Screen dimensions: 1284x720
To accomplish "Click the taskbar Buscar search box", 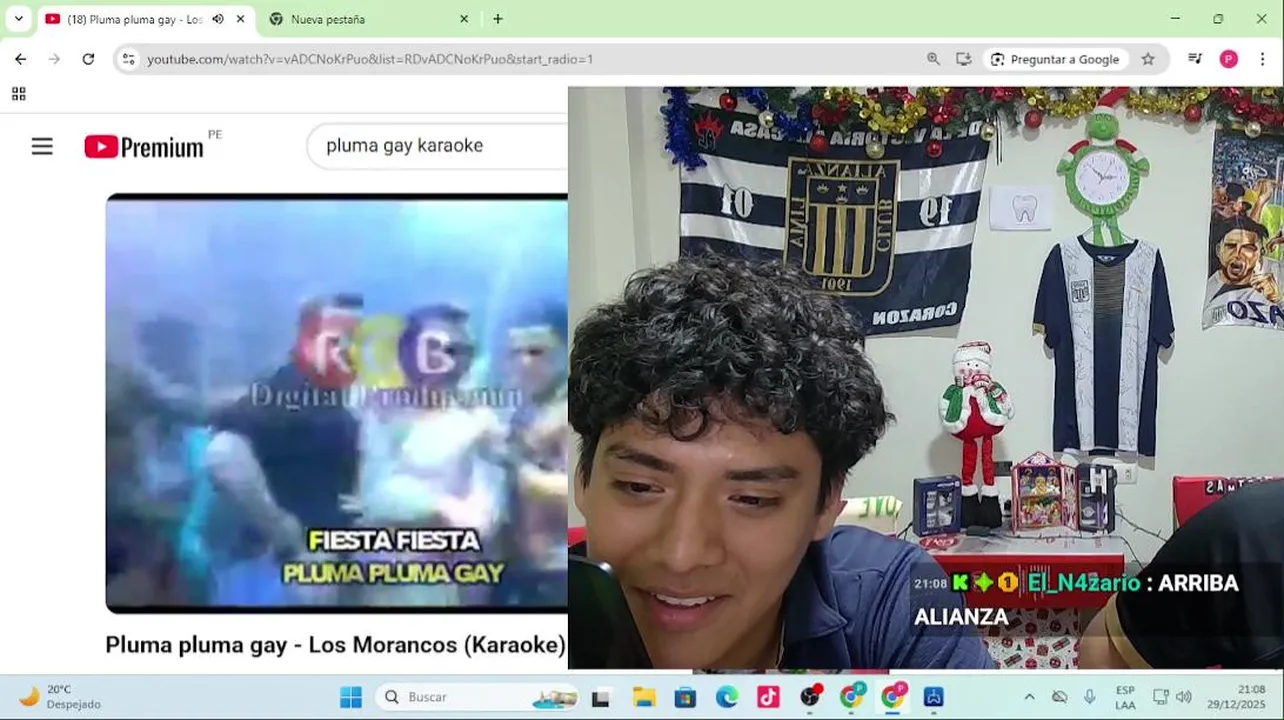I will [479, 697].
